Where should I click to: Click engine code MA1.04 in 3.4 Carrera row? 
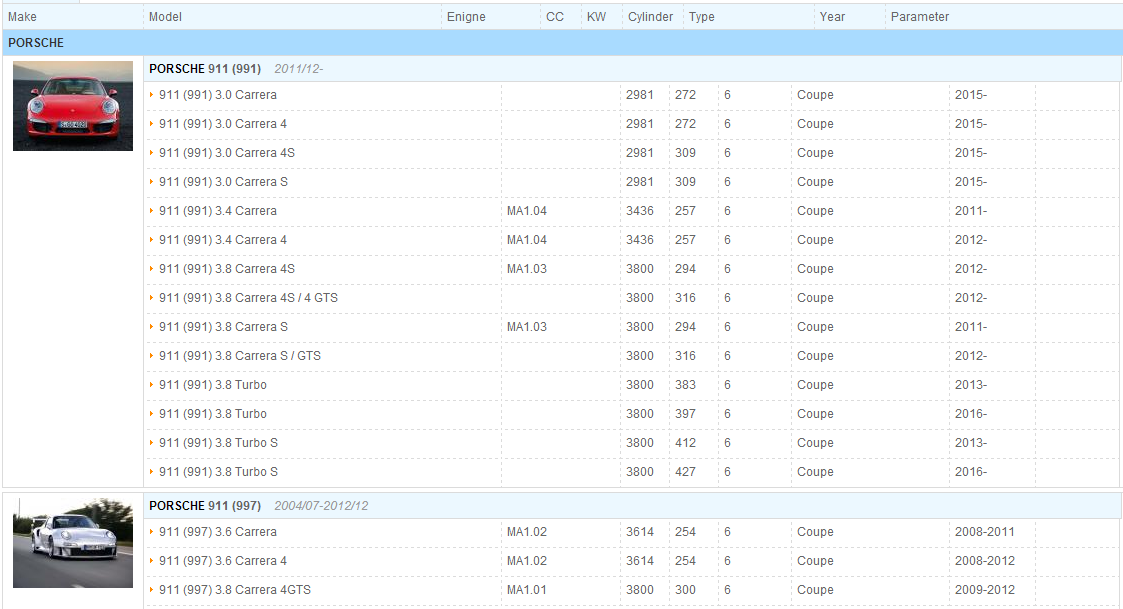point(527,211)
